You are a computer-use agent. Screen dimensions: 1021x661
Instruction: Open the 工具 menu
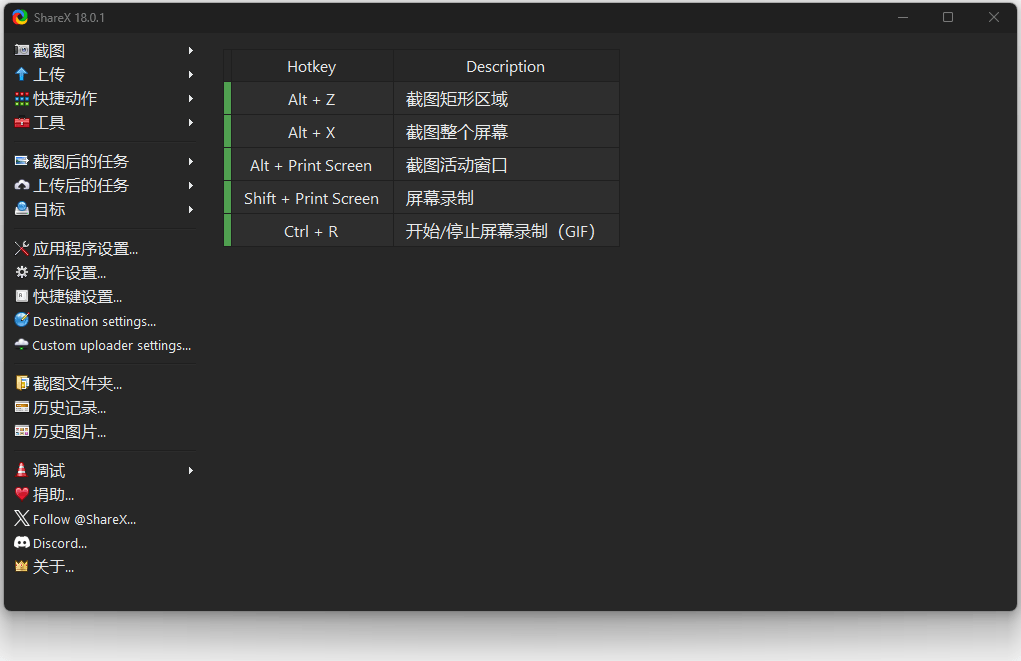[104, 122]
